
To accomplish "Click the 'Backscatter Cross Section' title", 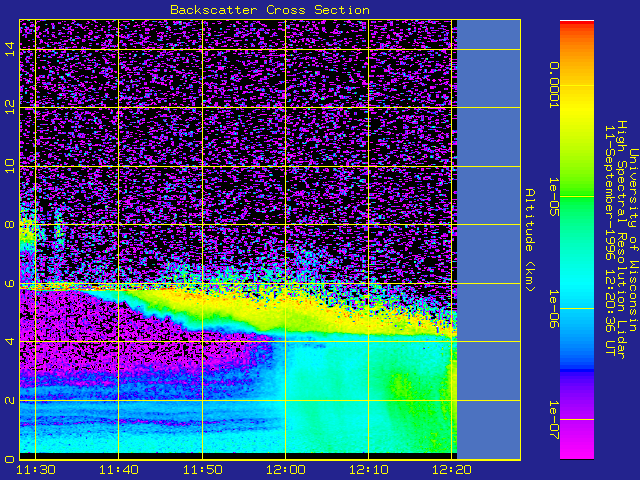I will [270, 10].
